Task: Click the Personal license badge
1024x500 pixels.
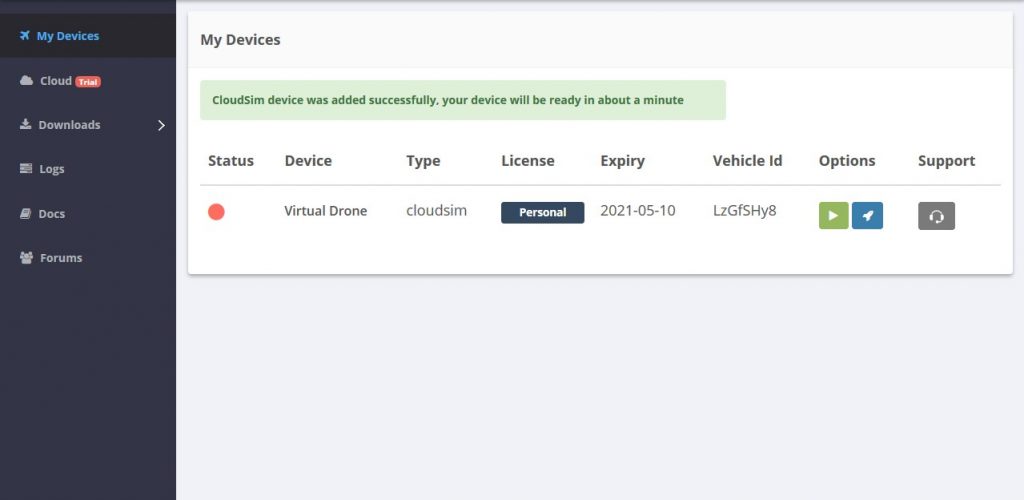Action: (x=542, y=212)
